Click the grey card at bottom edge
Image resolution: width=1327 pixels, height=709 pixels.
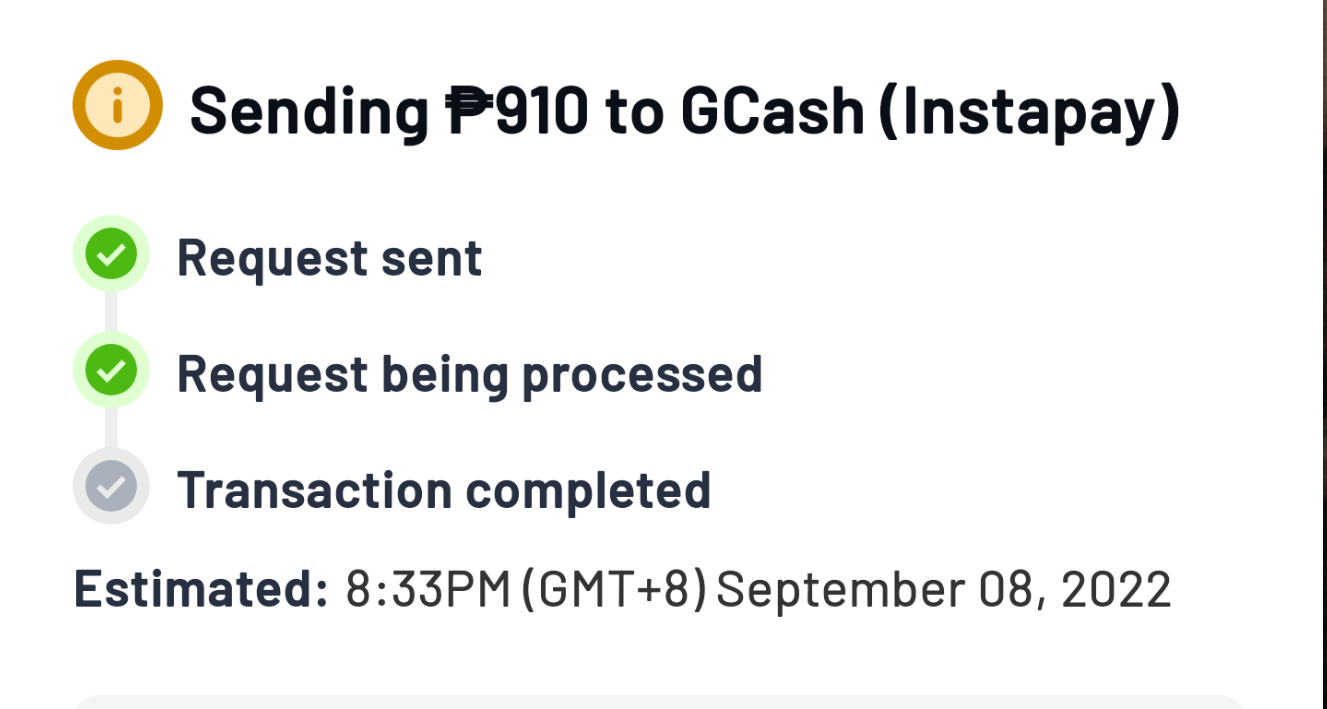coord(659,701)
